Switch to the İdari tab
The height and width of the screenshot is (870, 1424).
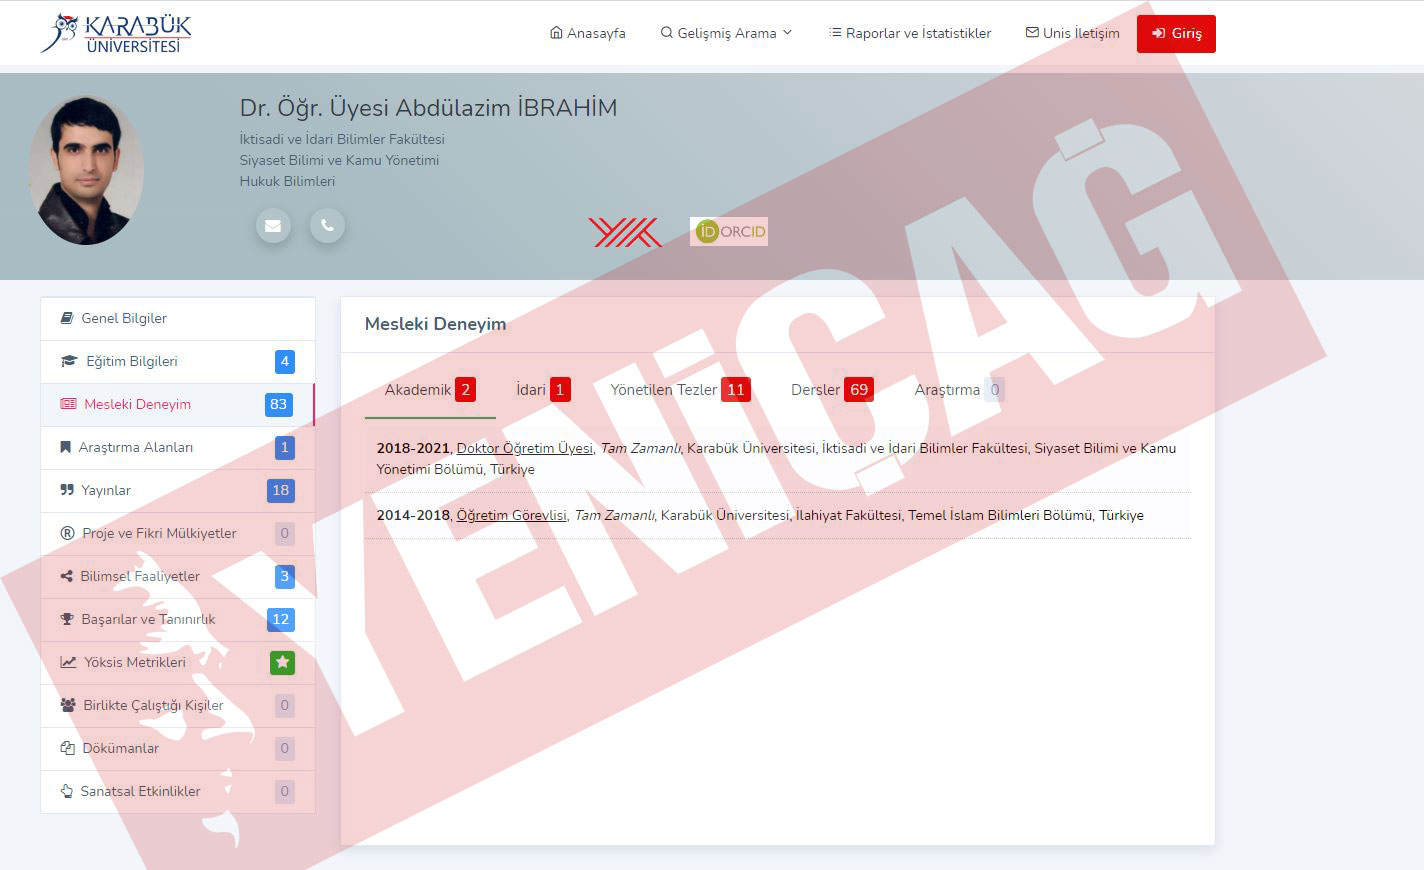coord(543,390)
